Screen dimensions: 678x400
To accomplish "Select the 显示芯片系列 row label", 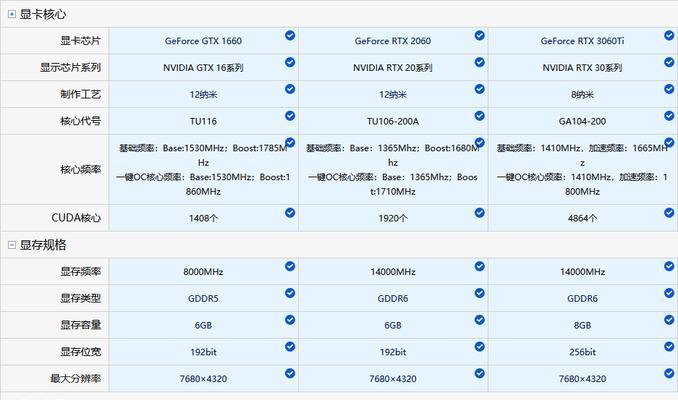I will click(x=70, y=68).
